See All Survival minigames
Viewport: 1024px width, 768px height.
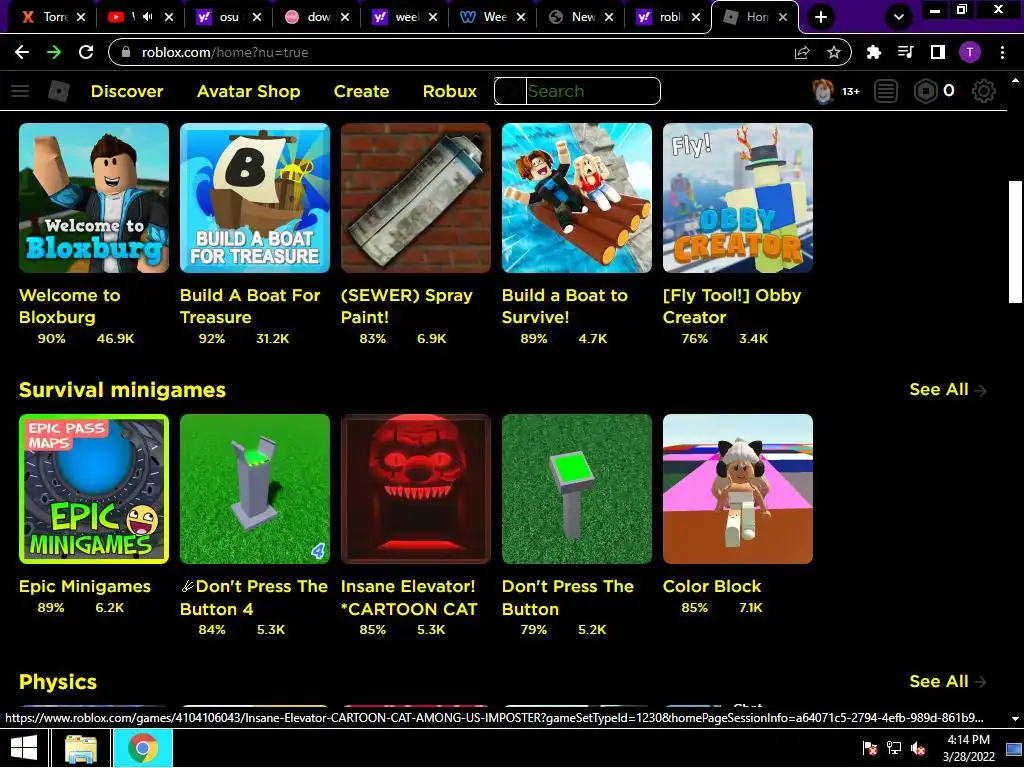click(x=948, y=390)
